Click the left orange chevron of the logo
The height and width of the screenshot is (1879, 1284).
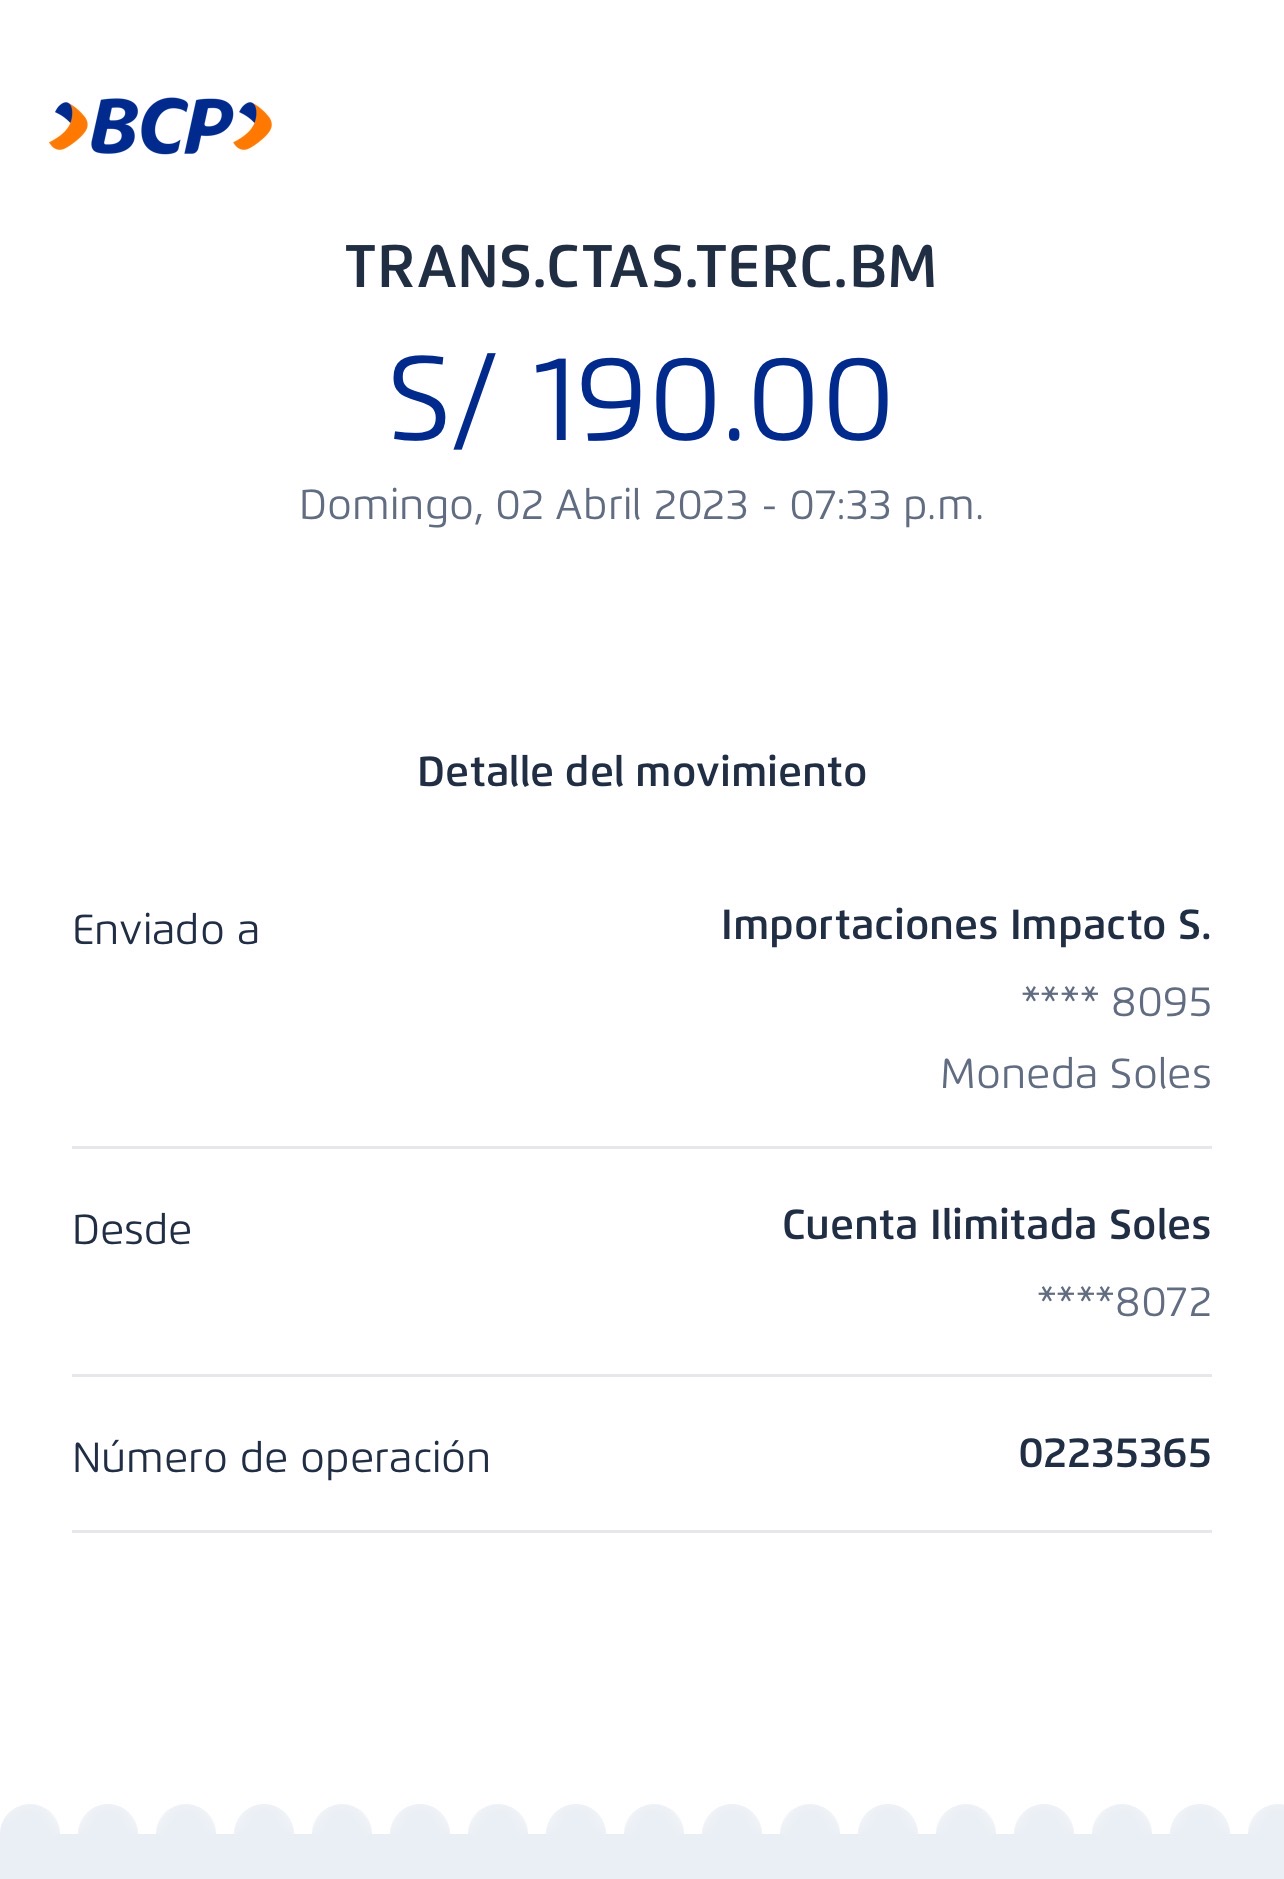[68, 127]
